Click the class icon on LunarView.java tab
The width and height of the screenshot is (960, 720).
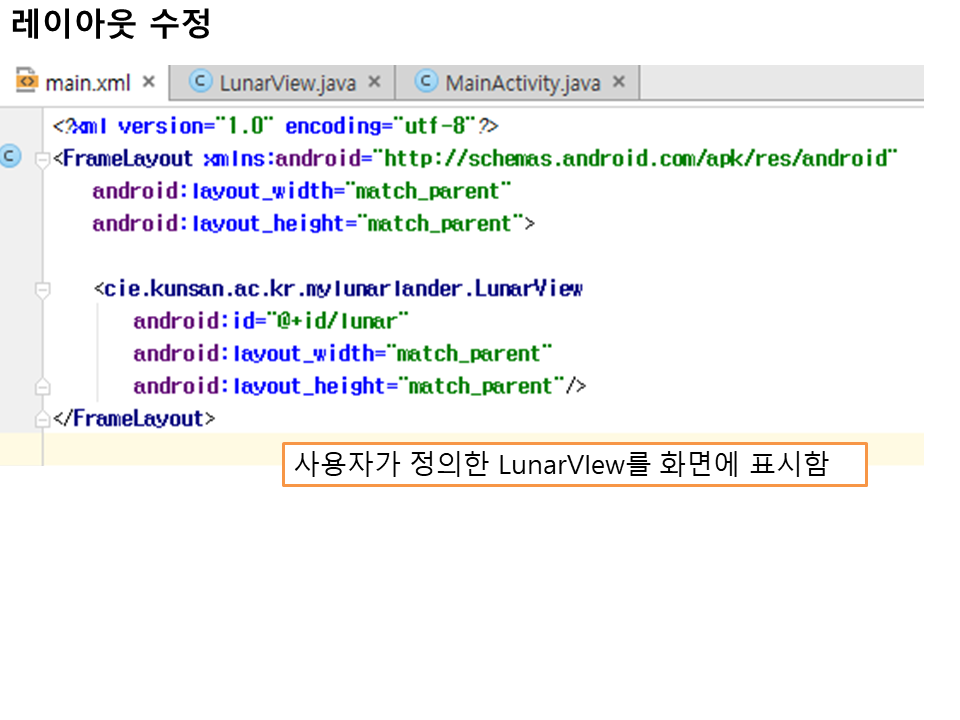(201, 82)
